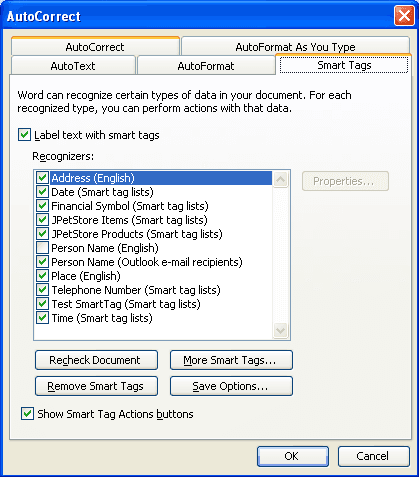
Task: Uncheck Label text with smart tags
Action: 24,135
